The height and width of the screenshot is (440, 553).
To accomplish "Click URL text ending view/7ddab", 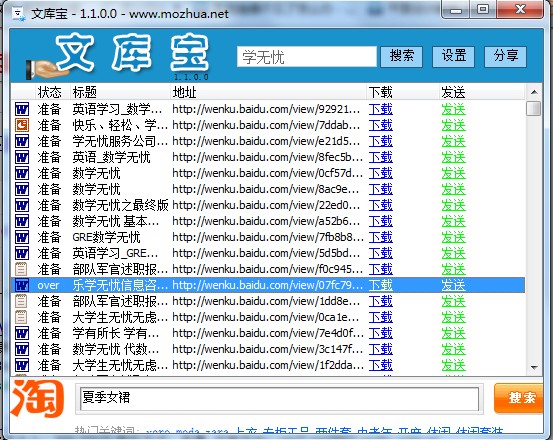I will coord(266,125).
